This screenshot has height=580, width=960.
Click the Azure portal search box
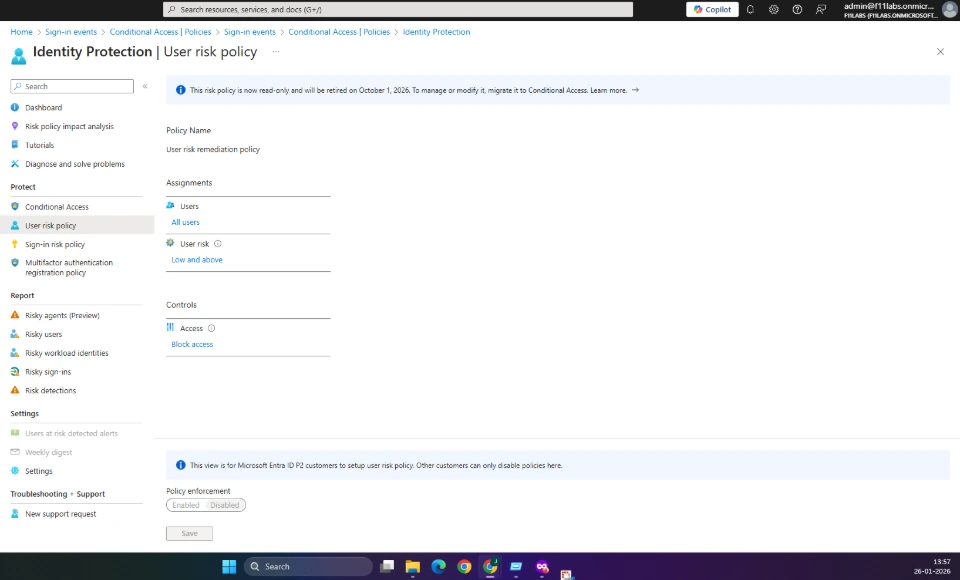[398, 9]
